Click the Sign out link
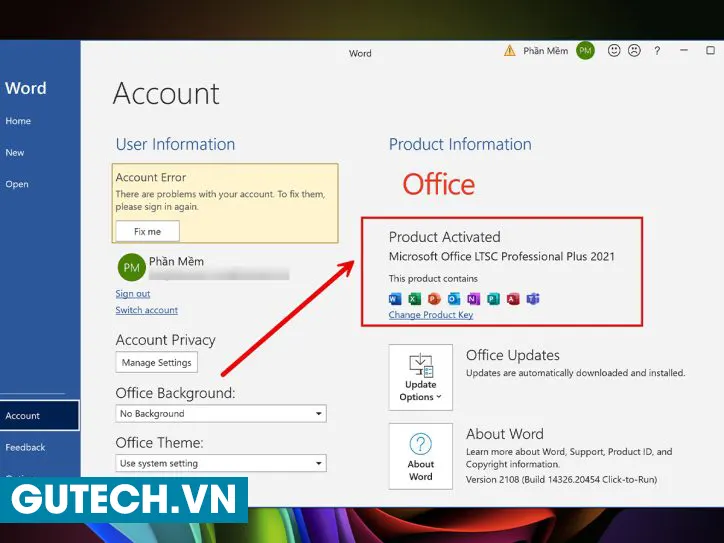The image size is (724, 543). click(133, 294)
